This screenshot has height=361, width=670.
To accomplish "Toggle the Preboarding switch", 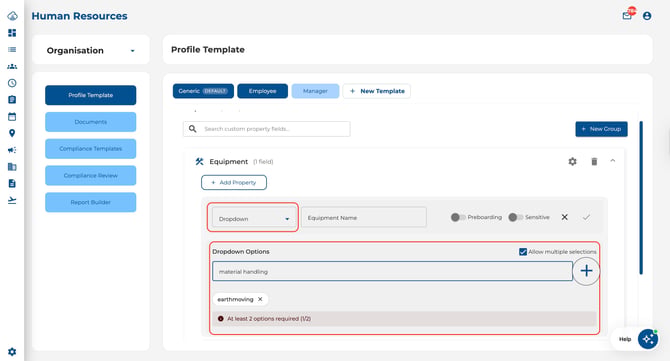I will [x=458, y=217].
